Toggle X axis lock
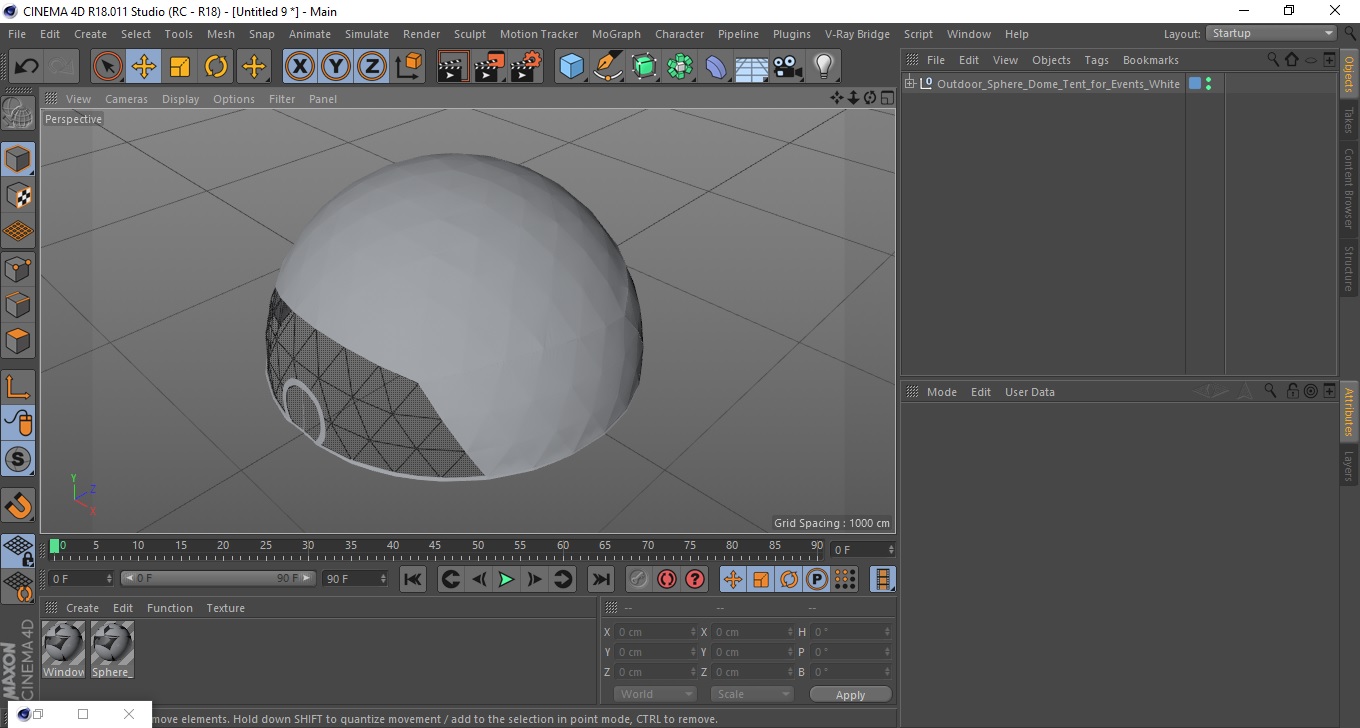 [x=299, y=67]
